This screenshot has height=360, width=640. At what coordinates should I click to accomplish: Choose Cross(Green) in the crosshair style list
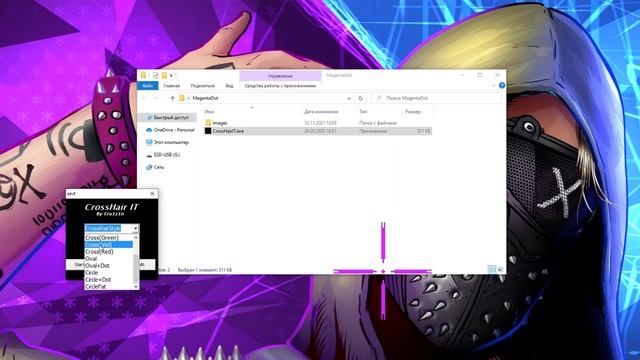[109, 238]
